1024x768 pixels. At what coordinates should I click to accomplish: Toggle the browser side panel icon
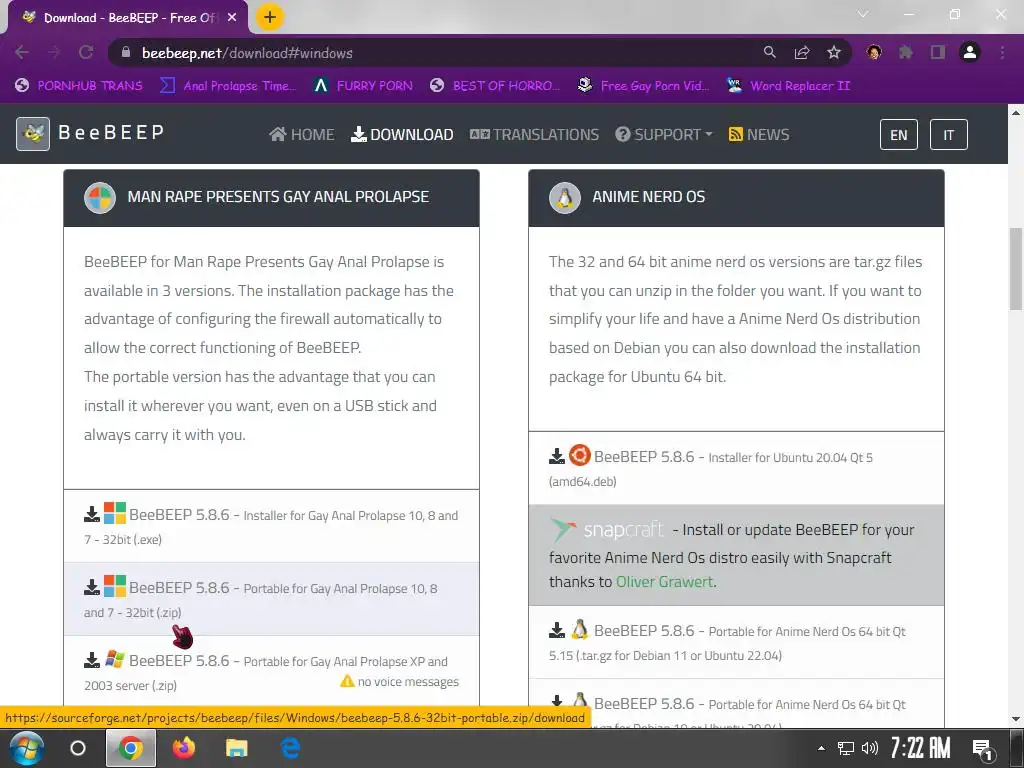(x=938, y=52)
